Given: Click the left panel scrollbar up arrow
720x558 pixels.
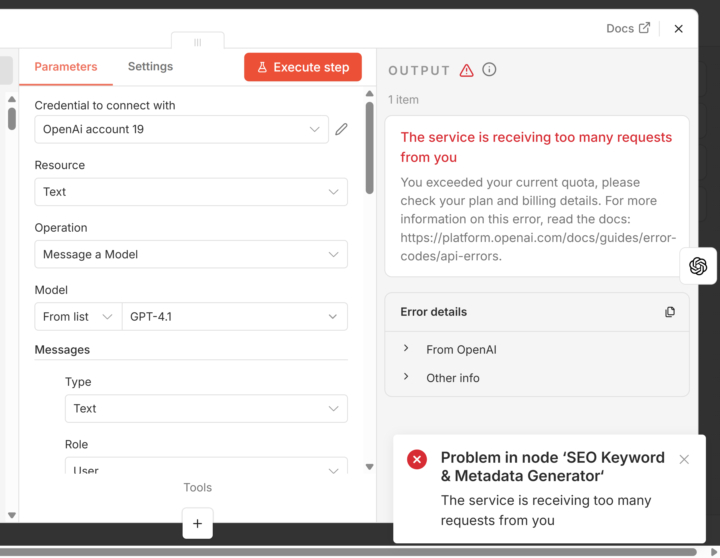Looking at the screenshot, I should click(12, 99).
